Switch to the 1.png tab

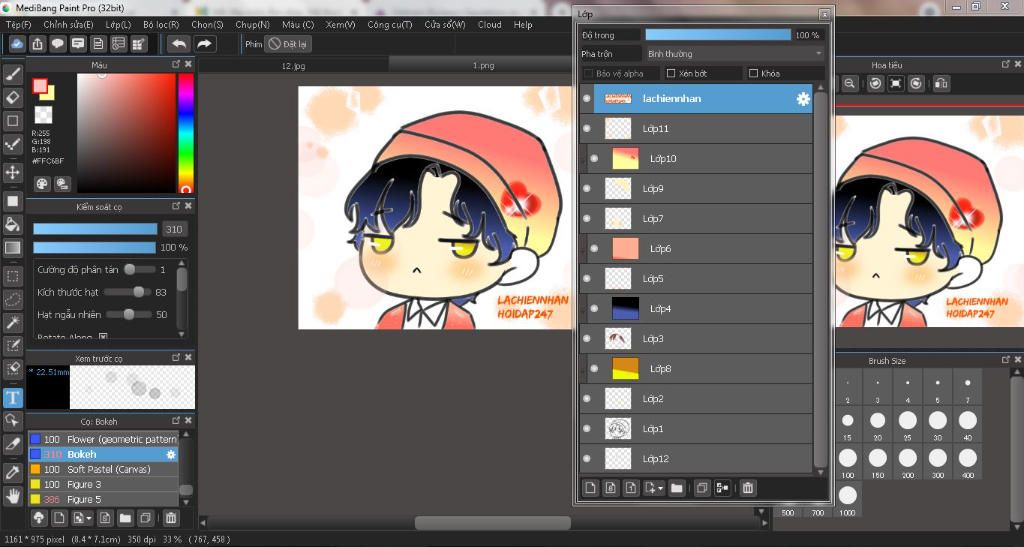[483, 66]
